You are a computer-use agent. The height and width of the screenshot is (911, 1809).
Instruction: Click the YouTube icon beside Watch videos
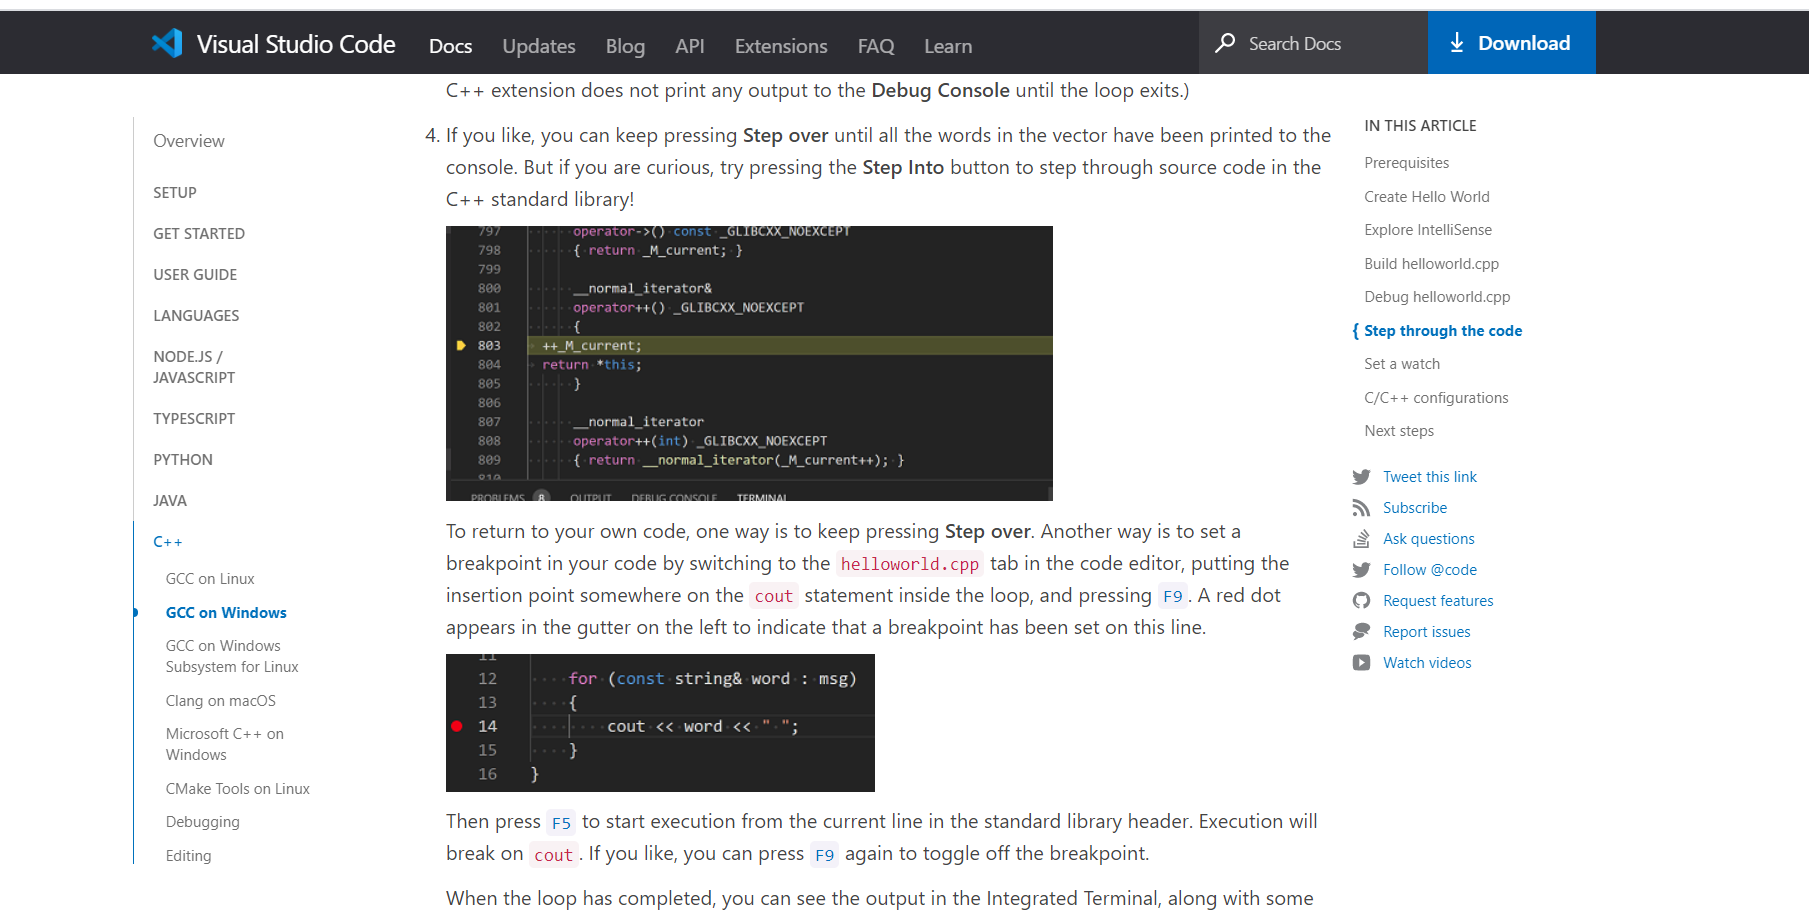click(x=1361, y=663)
